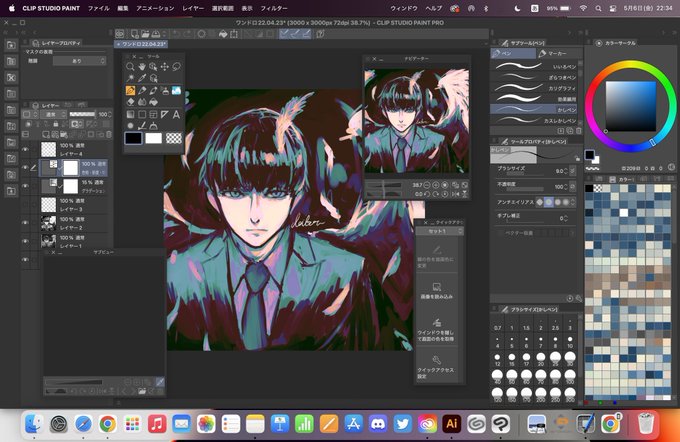Open Discord from the Dock
The height and width of the screenshot is (442, 680).
(378, 423)
